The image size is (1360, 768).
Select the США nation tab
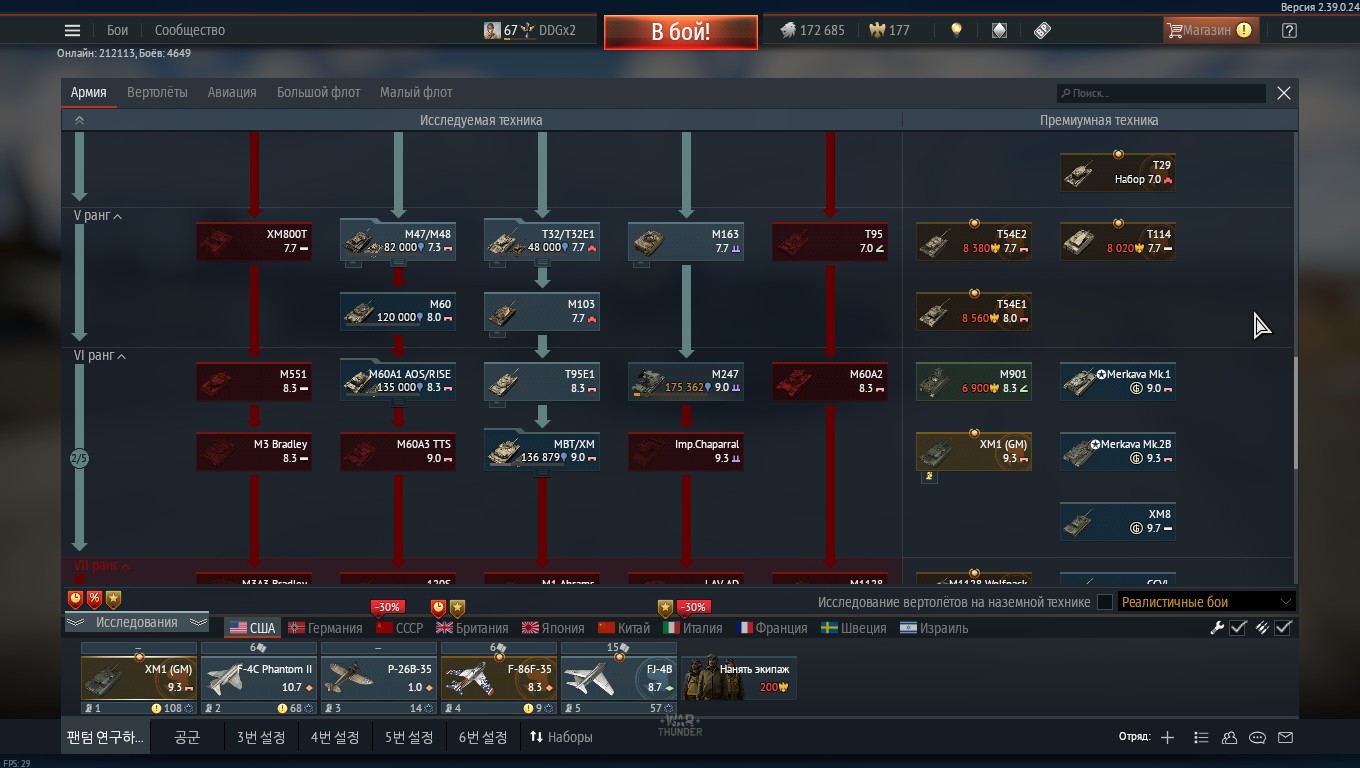coord(252,628)
